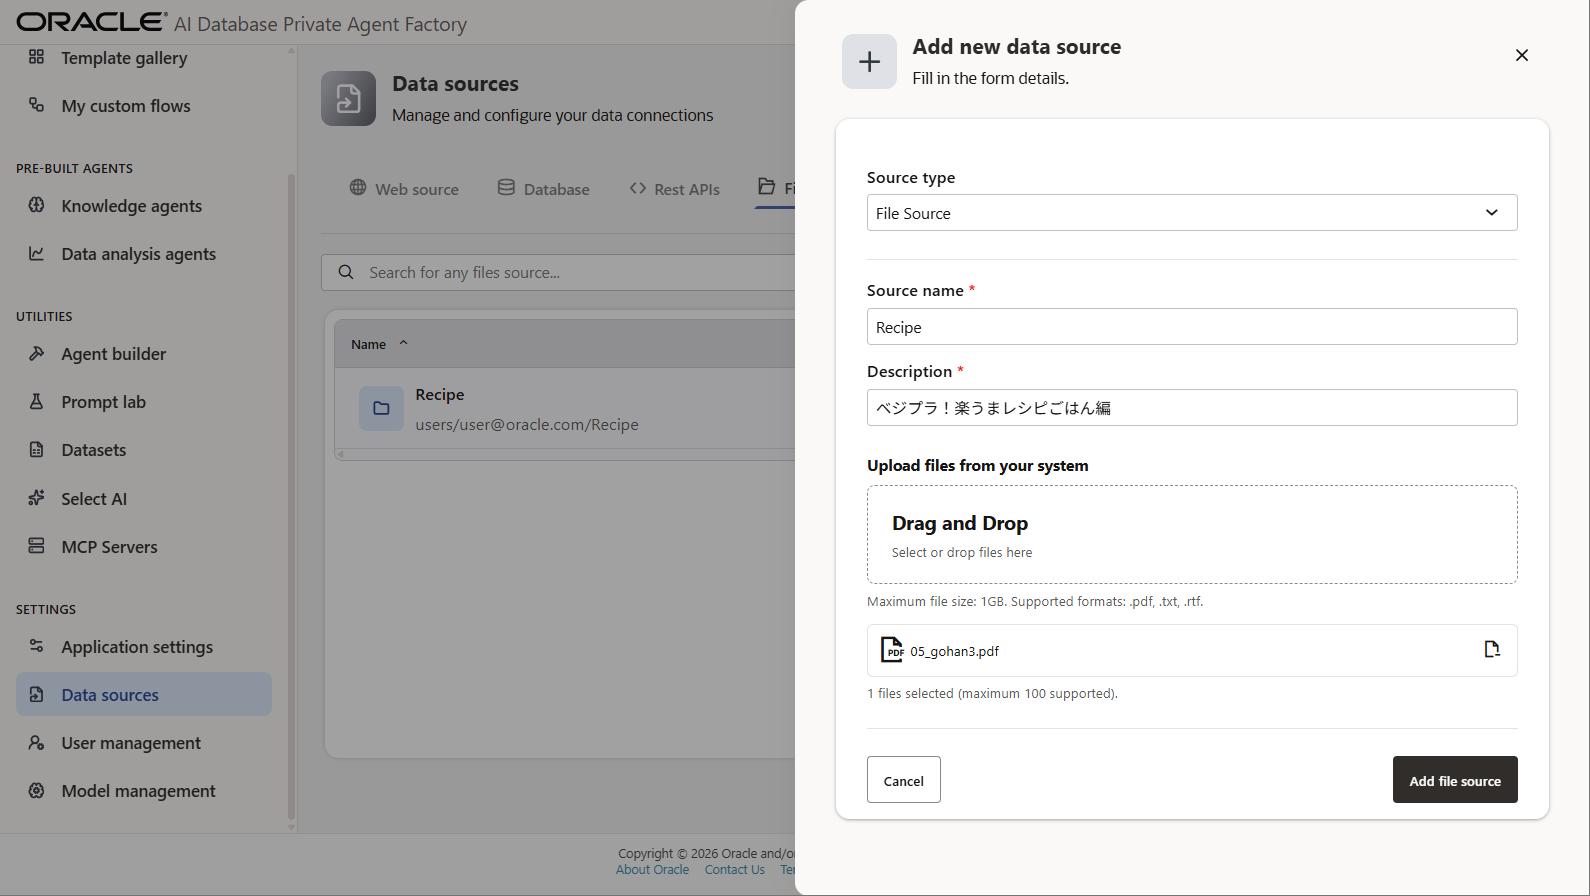Go to Model management settings
Image resolution: width=1590 pixels, height=896 pixels.
[138, 791]
